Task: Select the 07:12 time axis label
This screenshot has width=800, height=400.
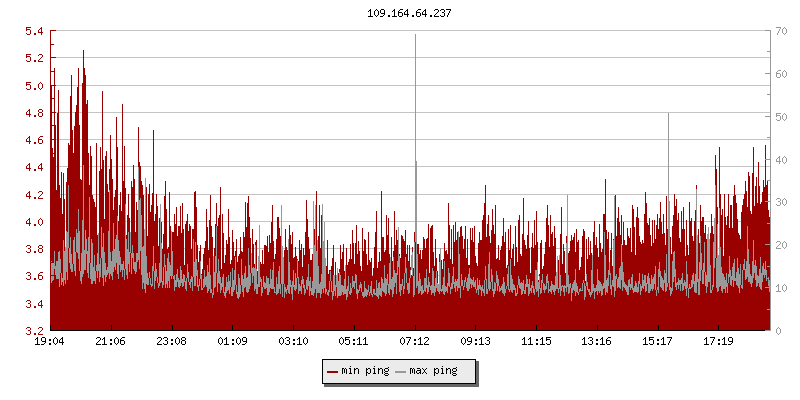Action: tap(415, 341)
